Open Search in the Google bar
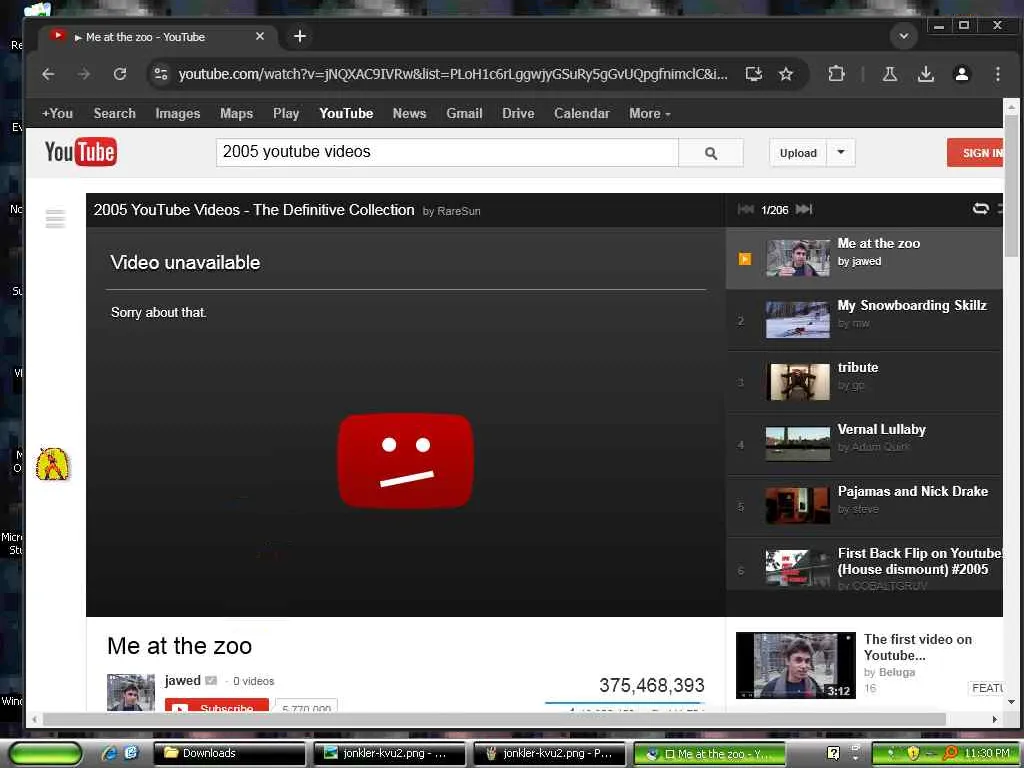This screenshot has height=768, width=1024. (x=114, y=114)
